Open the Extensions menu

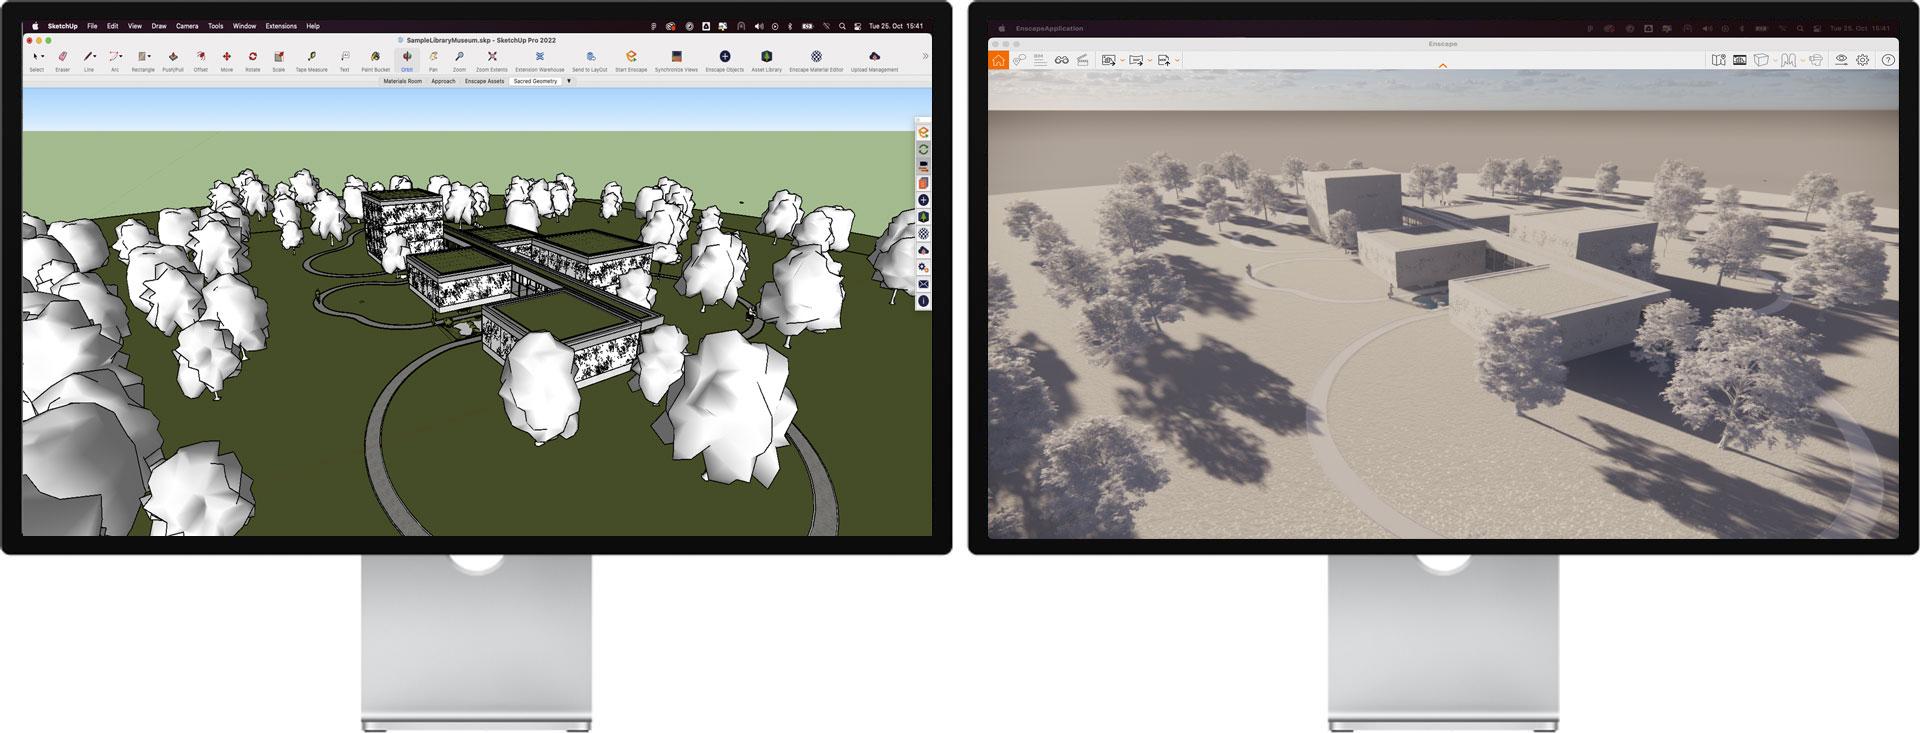pyautogui.click(x=280, y=26)
